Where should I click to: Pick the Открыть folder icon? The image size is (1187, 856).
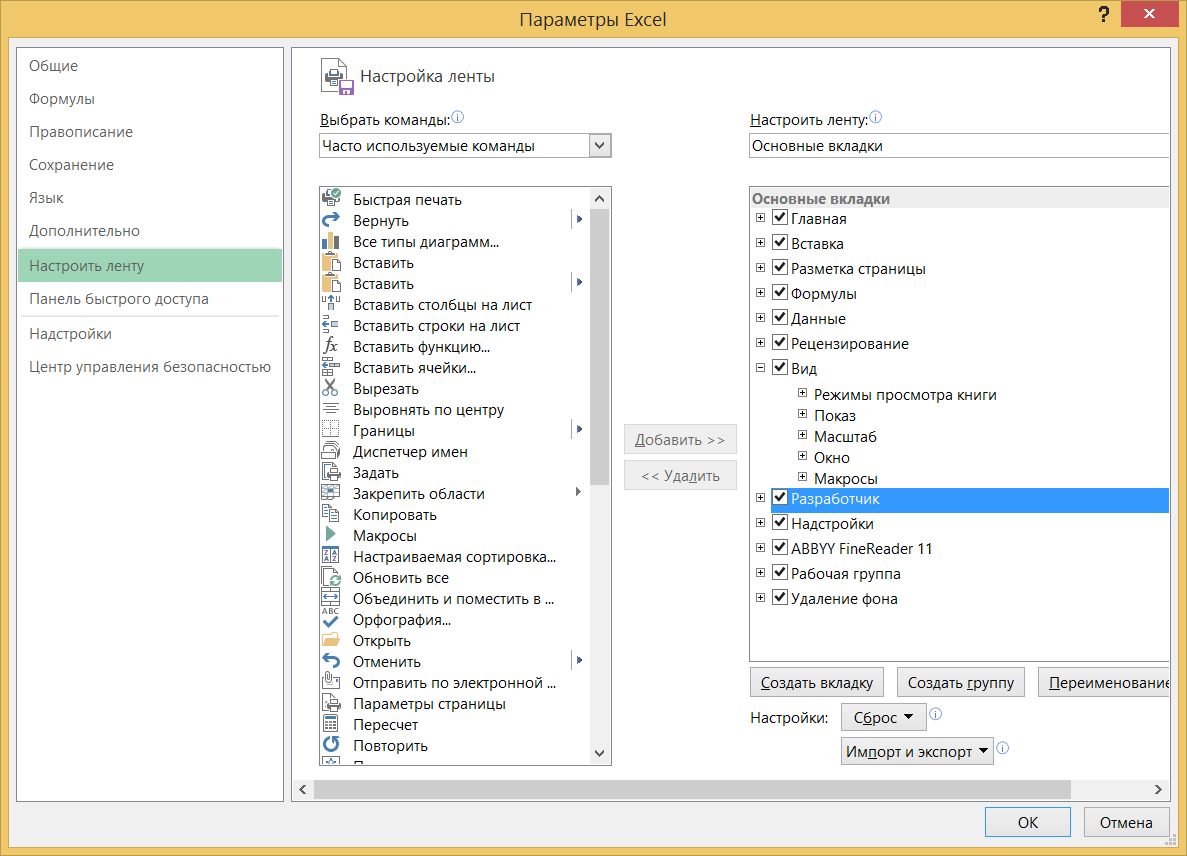point(331,640)
